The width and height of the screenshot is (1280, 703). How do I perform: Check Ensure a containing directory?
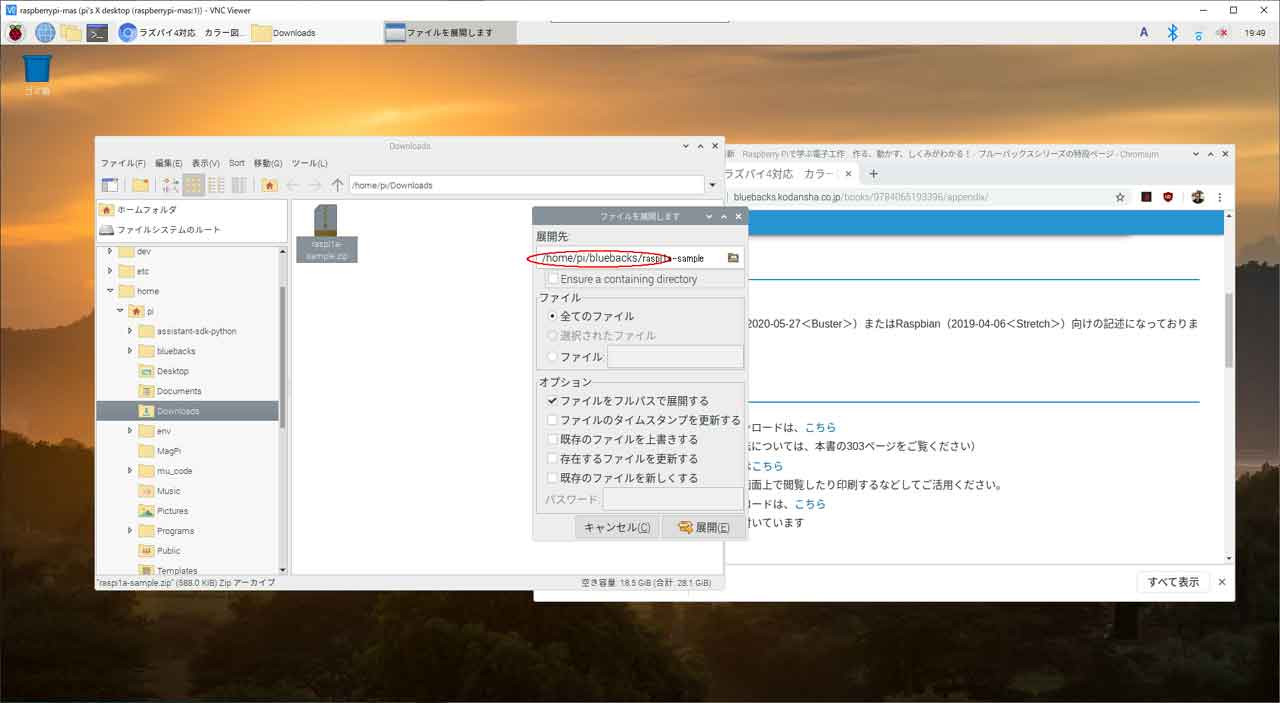[553, 279]
